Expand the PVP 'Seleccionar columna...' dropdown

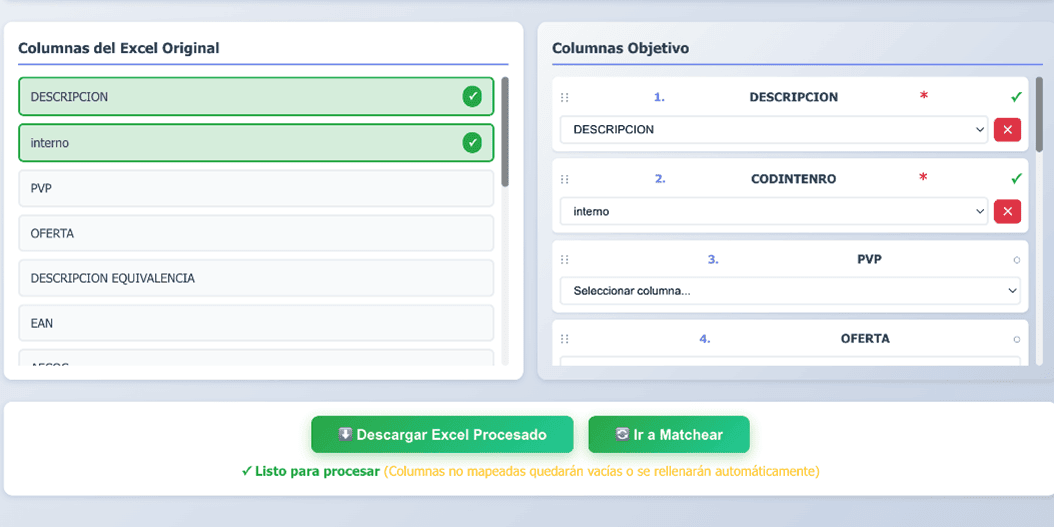789,291
